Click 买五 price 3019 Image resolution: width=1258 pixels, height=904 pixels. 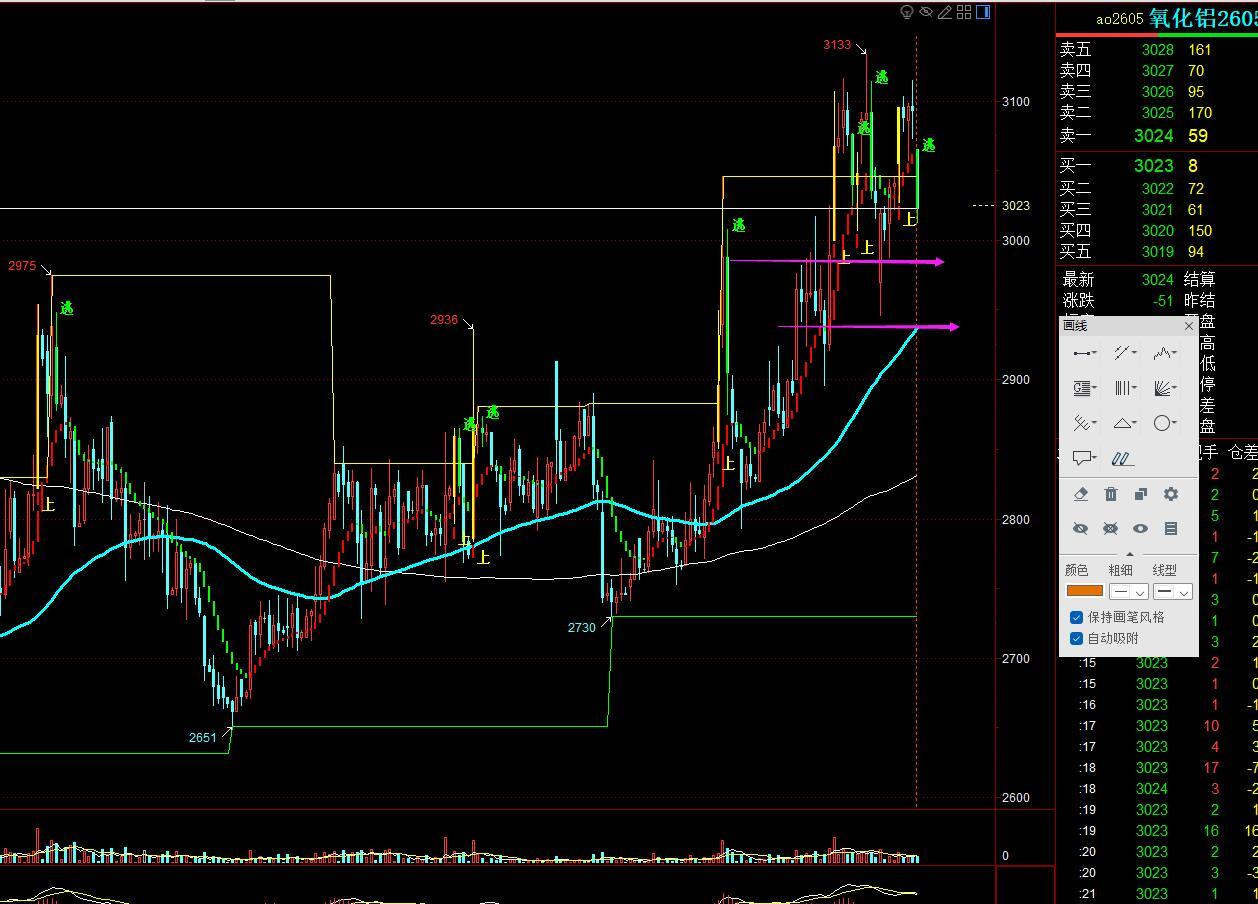[x=1158, y=251]
